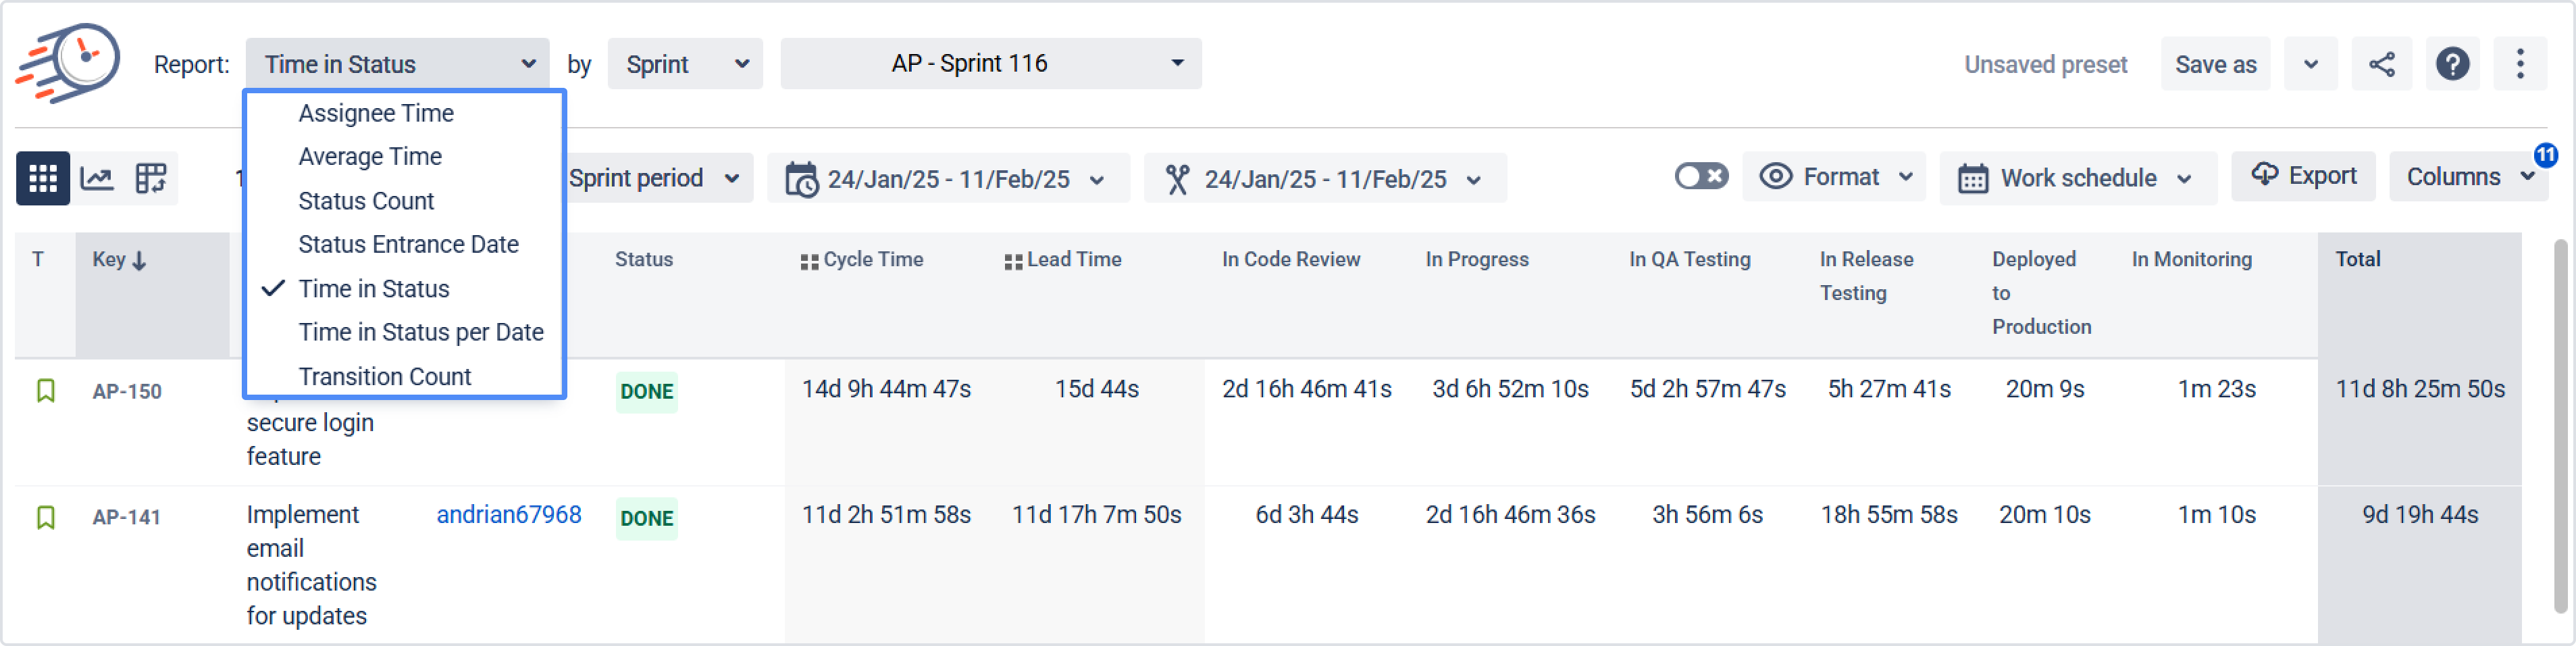Expand the Columns selector
This screenshot has width=2576, height=646.
(x=2467, y=177)
